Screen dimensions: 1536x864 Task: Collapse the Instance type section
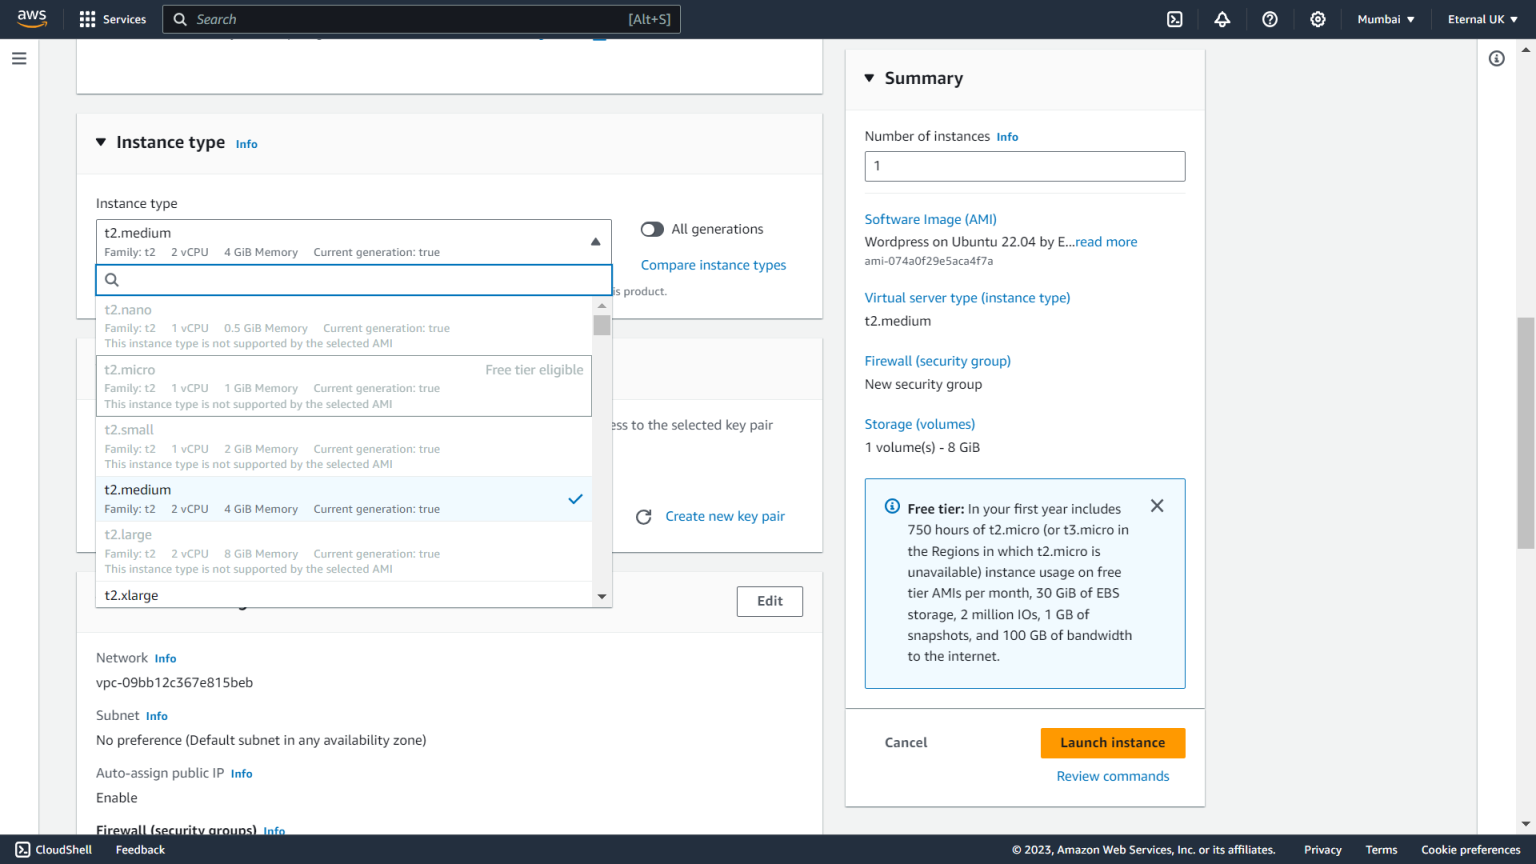click(100, 142)
